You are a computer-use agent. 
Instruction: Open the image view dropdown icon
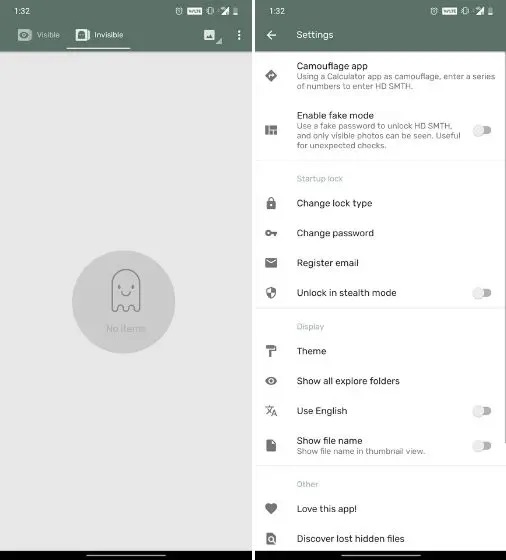(x=212, y=36)
